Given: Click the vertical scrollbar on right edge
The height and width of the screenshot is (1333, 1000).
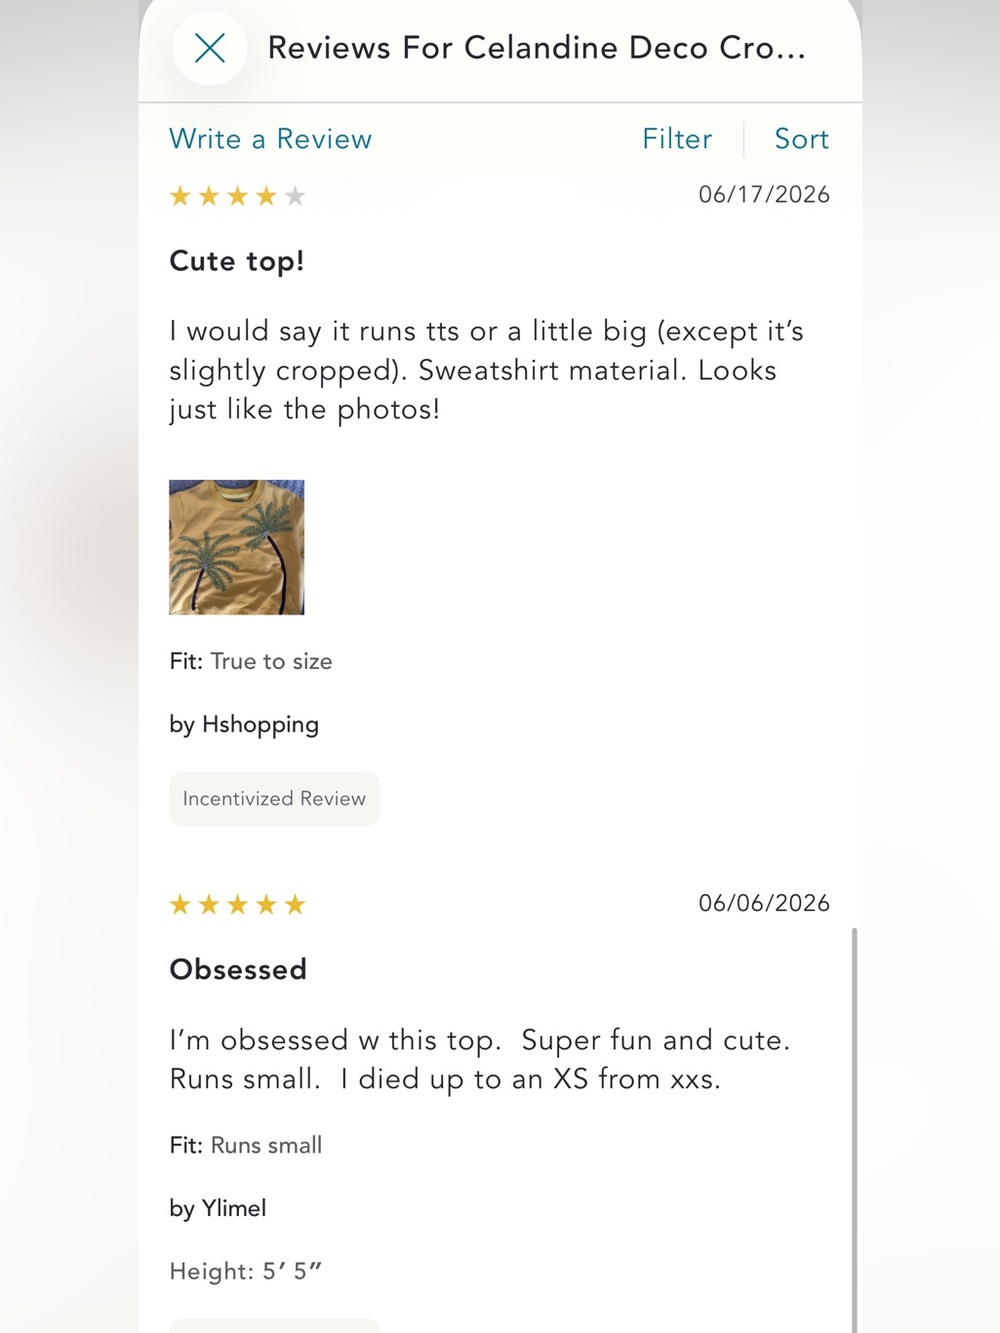Looking at the screenshot, I should [854, 1130].
